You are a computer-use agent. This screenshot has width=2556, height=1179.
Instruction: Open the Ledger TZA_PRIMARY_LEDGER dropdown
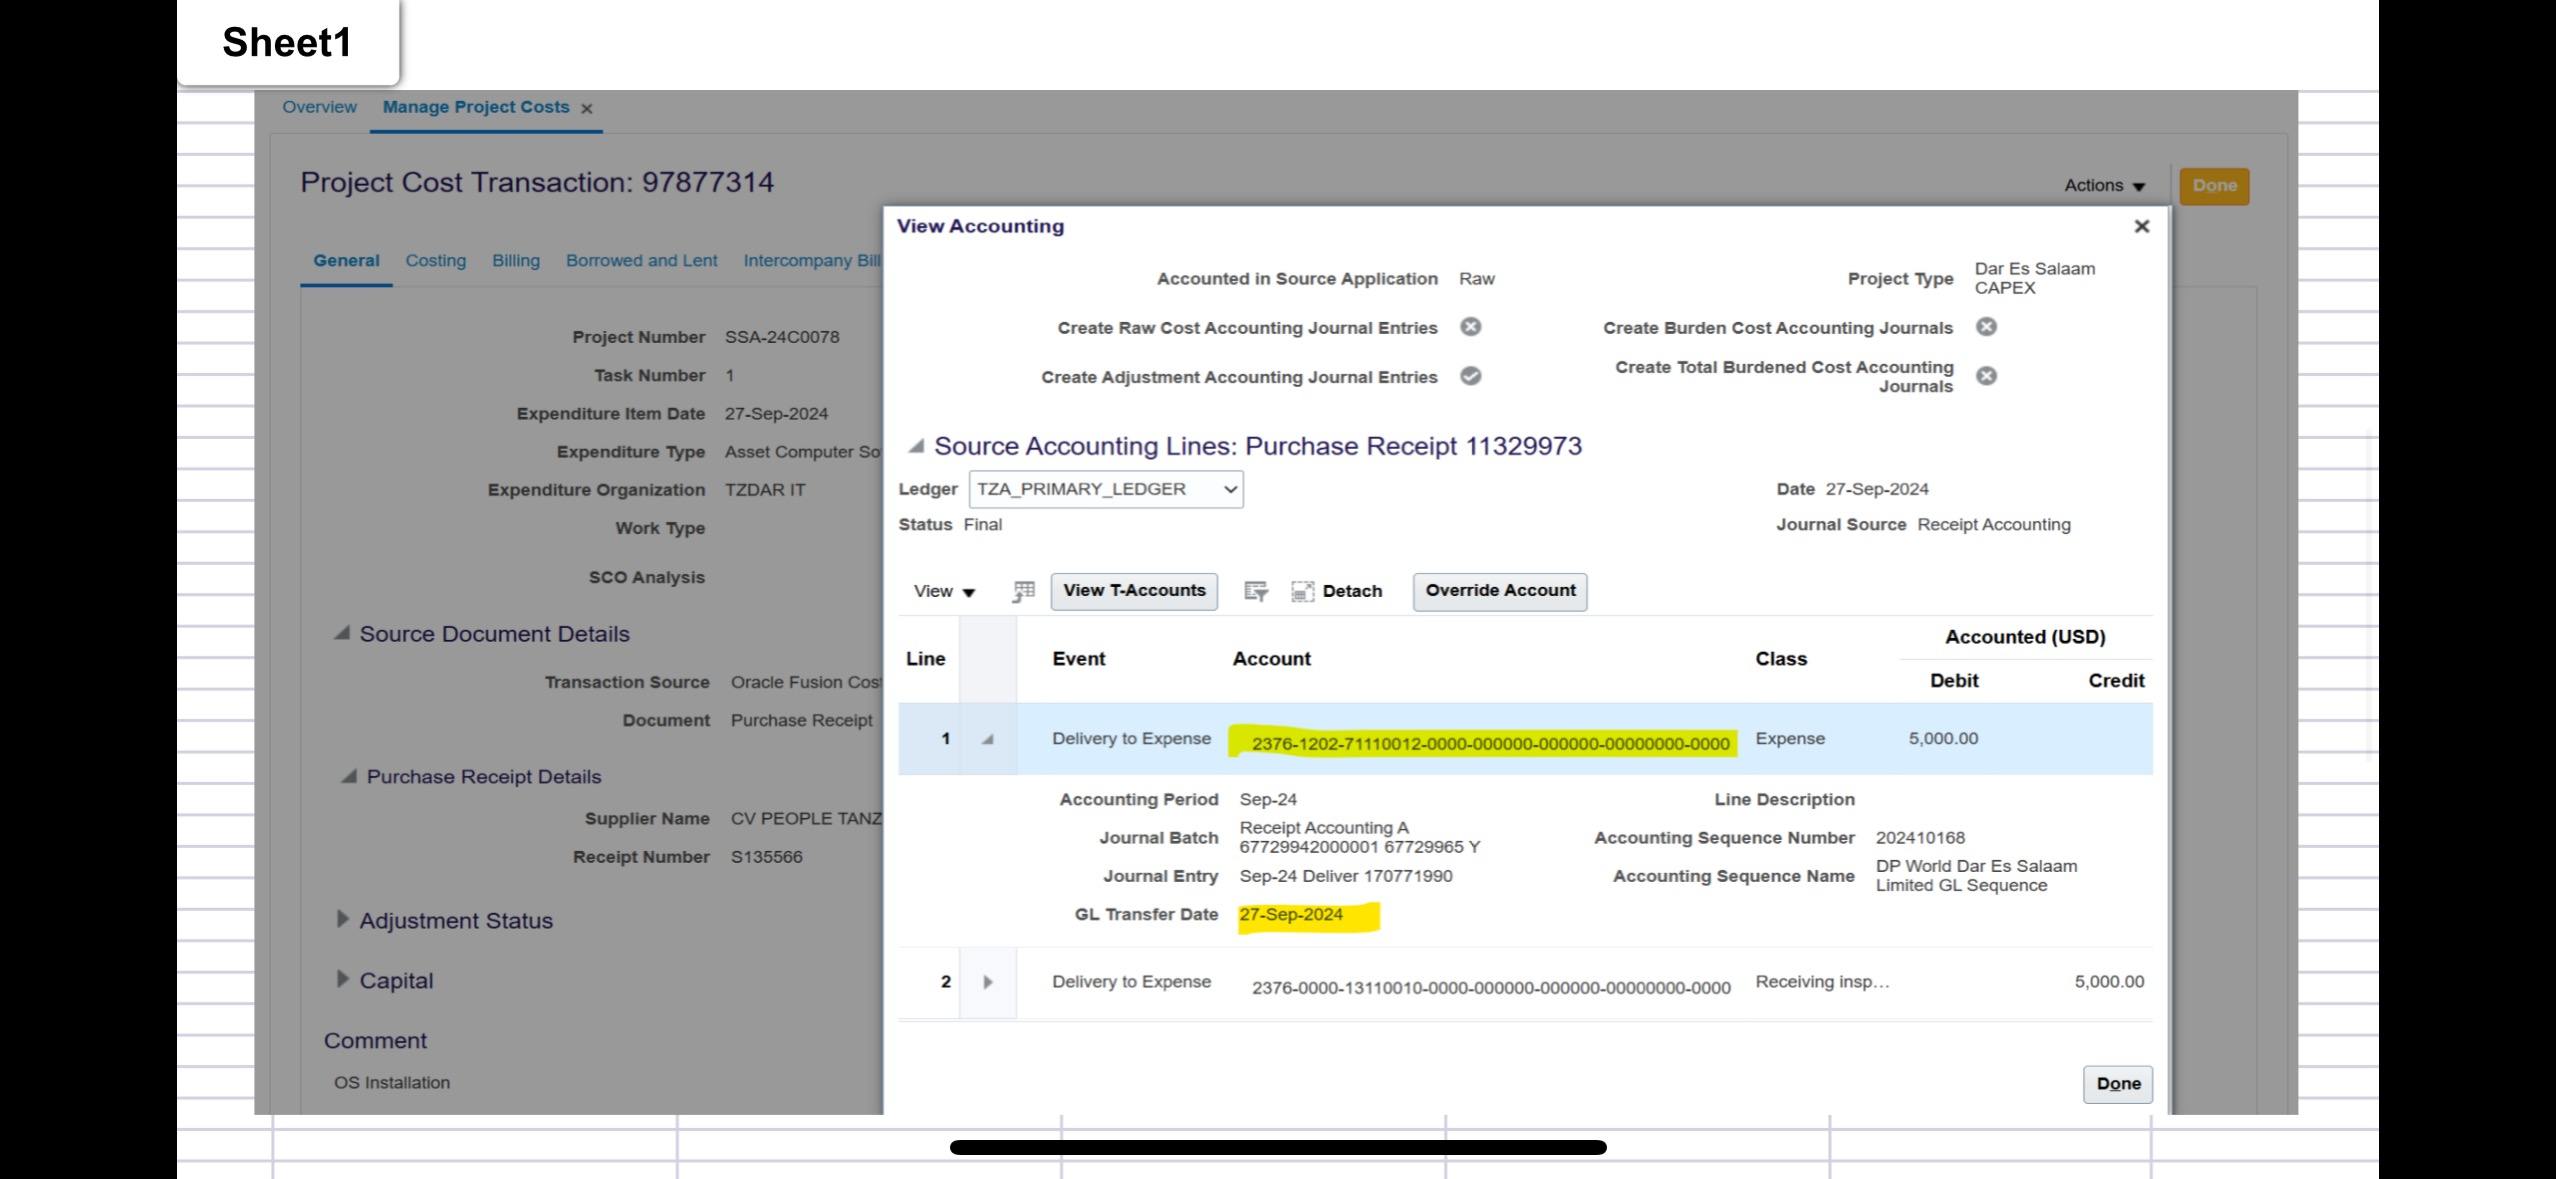[x=1105, y=489]
